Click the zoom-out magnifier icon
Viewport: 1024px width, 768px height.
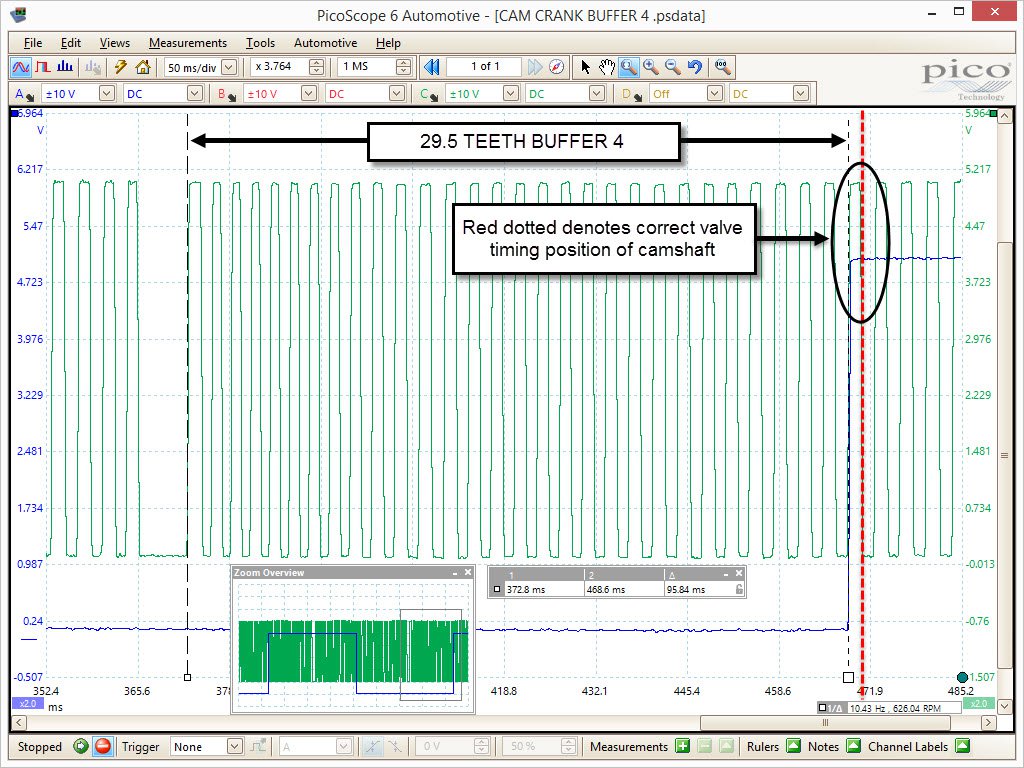pyautogui.click(x=673, y=68)
